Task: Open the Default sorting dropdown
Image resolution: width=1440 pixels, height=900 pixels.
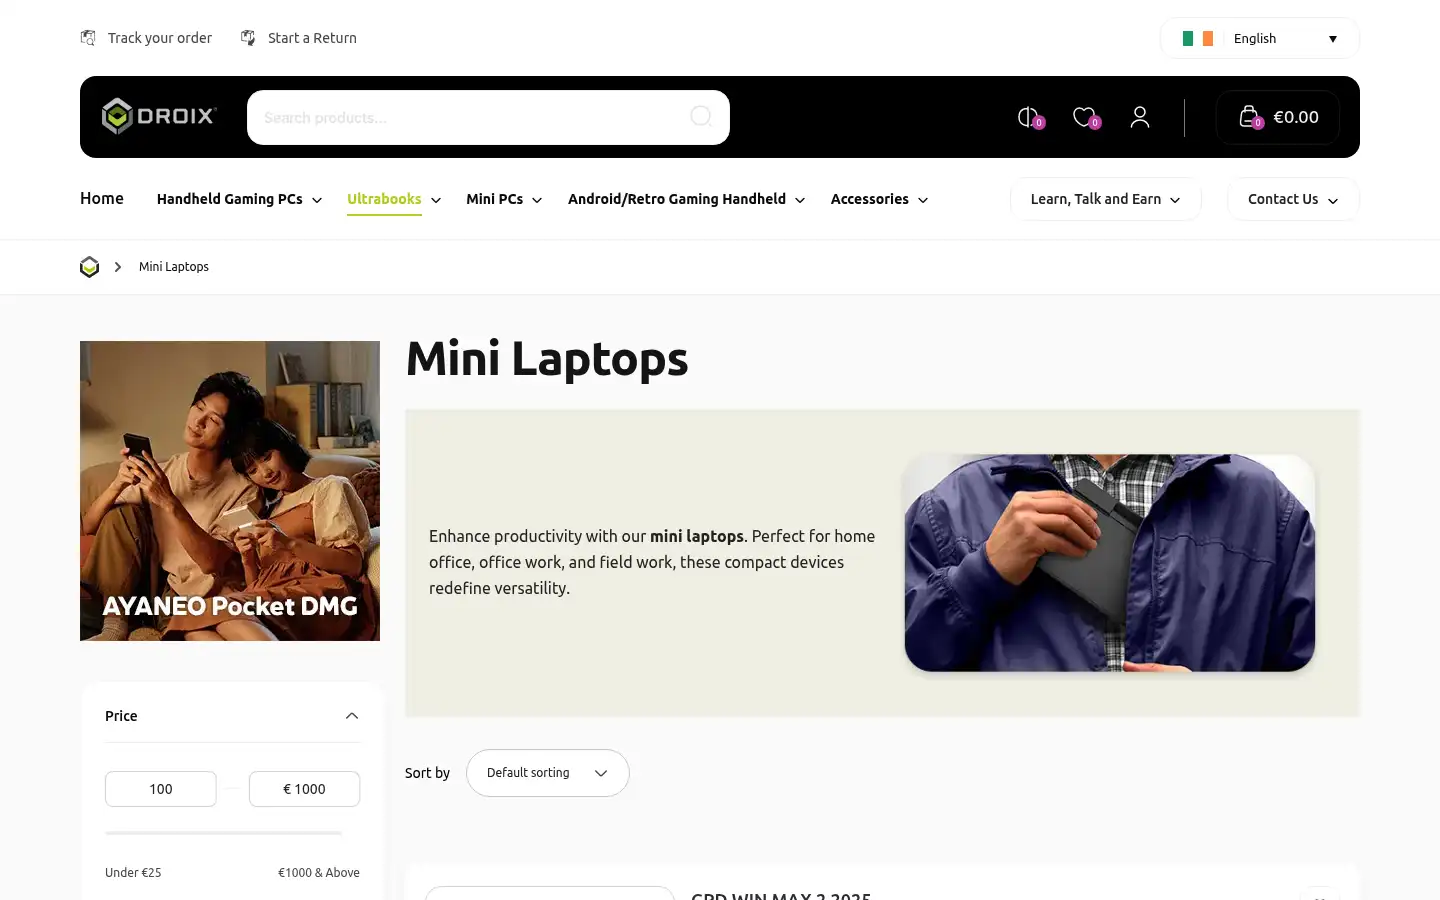Action: coord(548,773)
